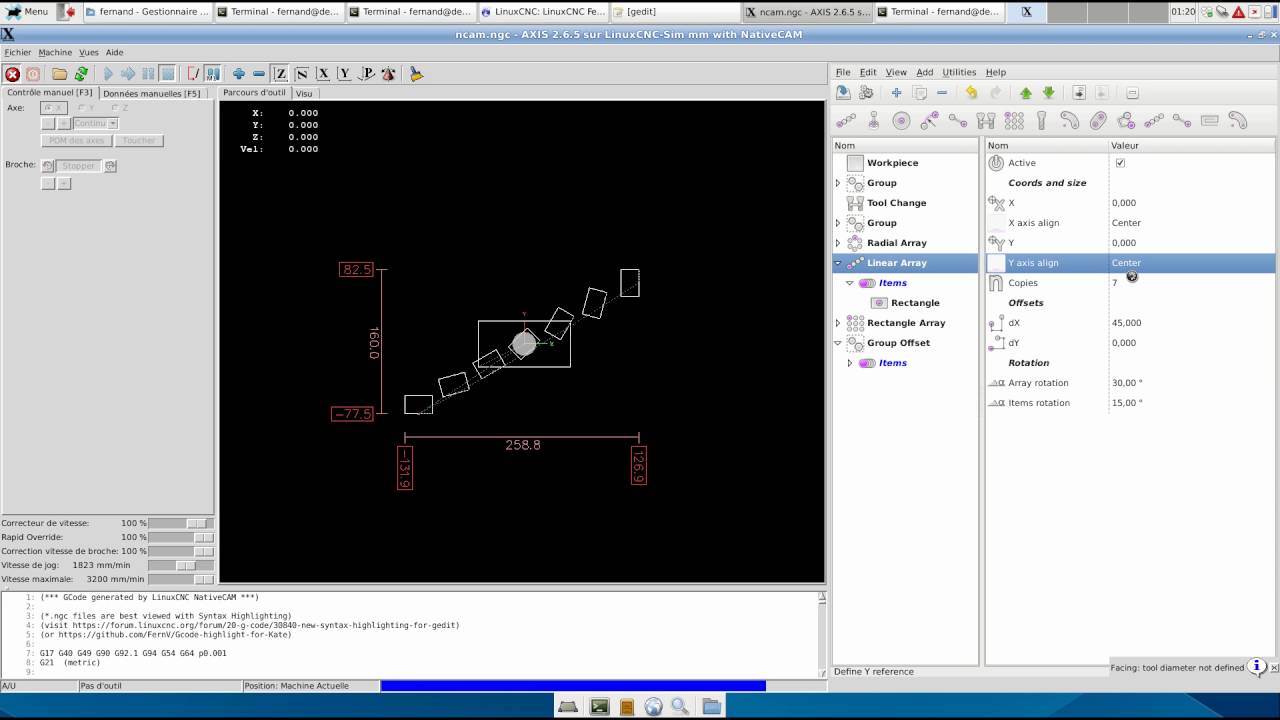Stop program execution in AXIS toolbar
The height and width of the screenshot is (720, 1280).
pos(168,74)
